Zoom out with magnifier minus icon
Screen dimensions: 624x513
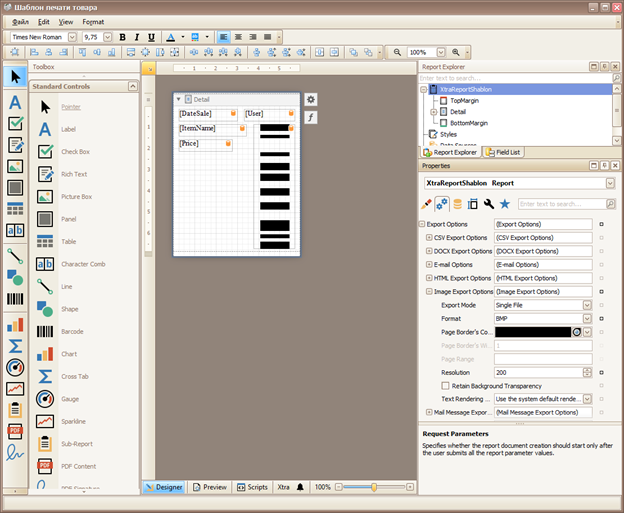coord(397,52)
